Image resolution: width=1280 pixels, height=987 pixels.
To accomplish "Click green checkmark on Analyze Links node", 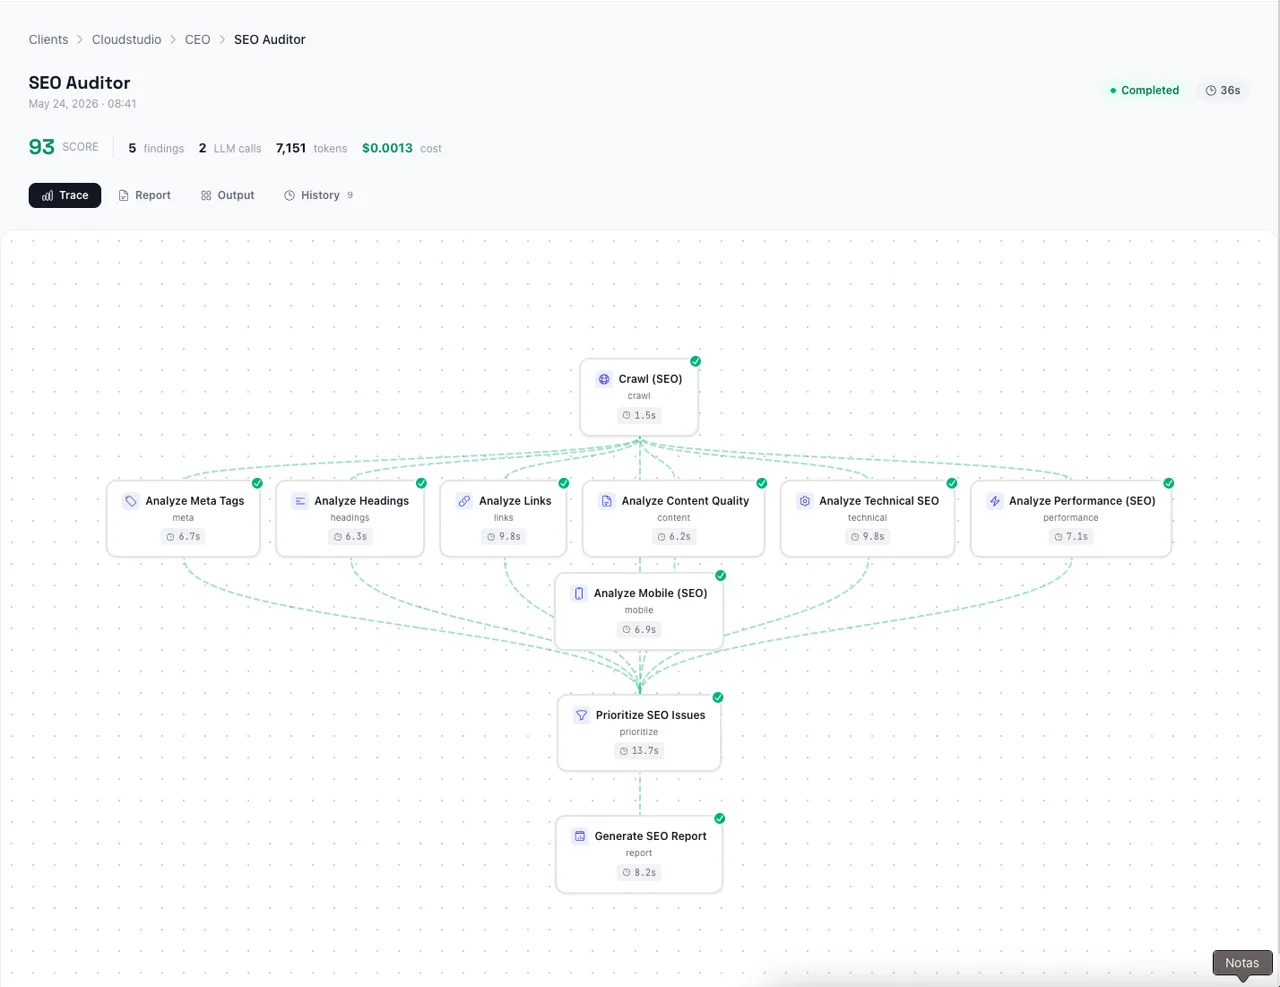I will coord(564,483).
